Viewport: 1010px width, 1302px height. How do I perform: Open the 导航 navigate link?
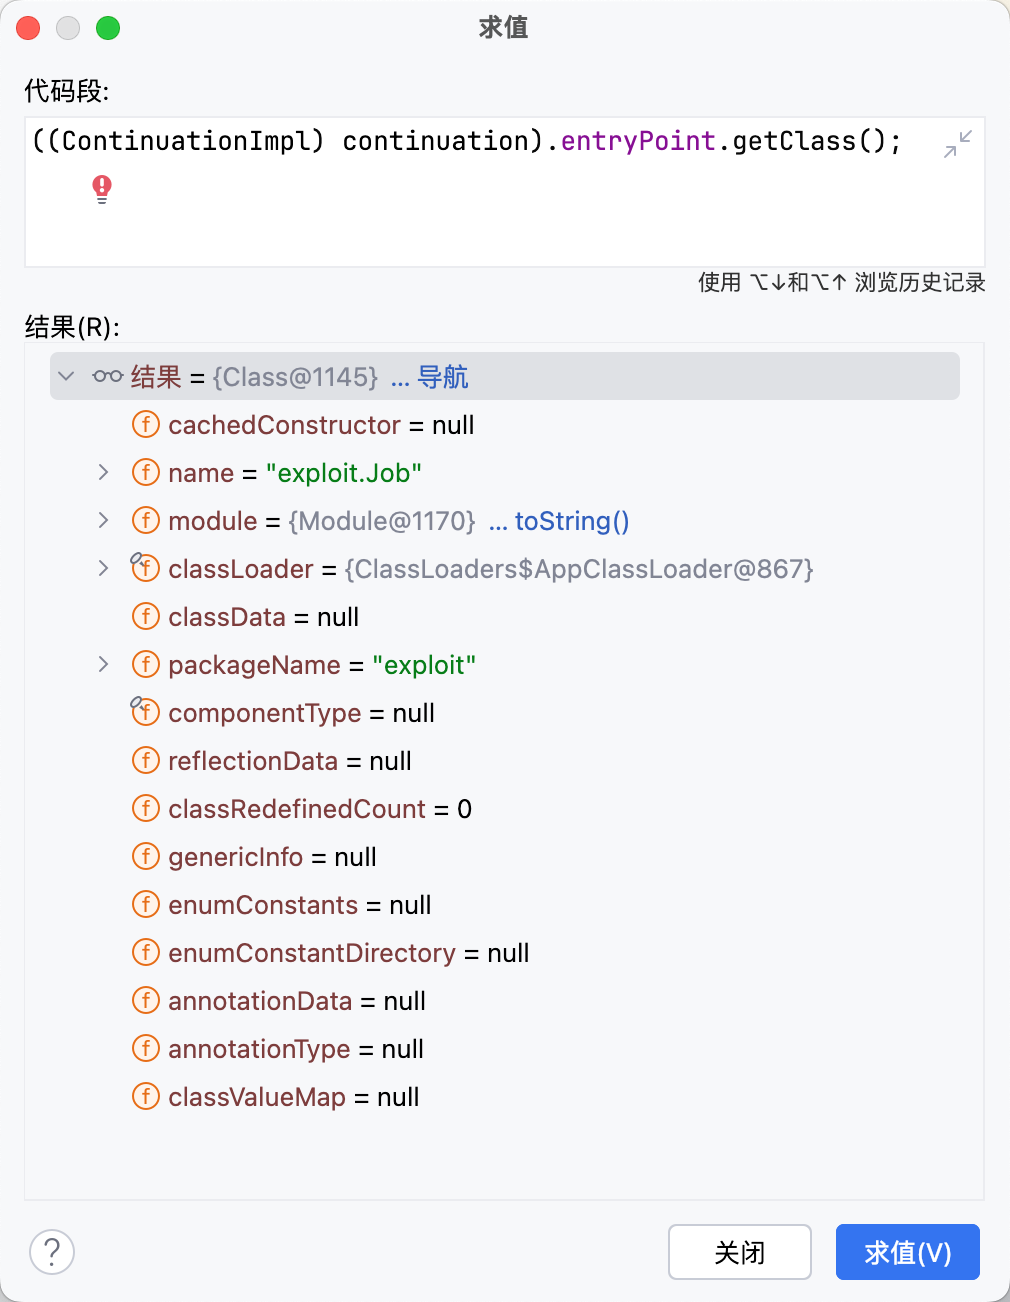tap(429, 377)
